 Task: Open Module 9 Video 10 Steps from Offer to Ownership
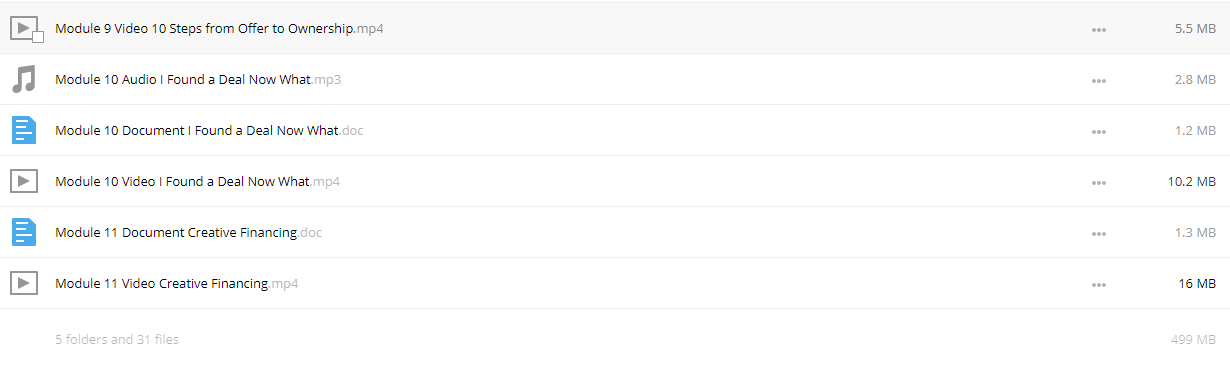pyautogui.click(x=219, y=29)
